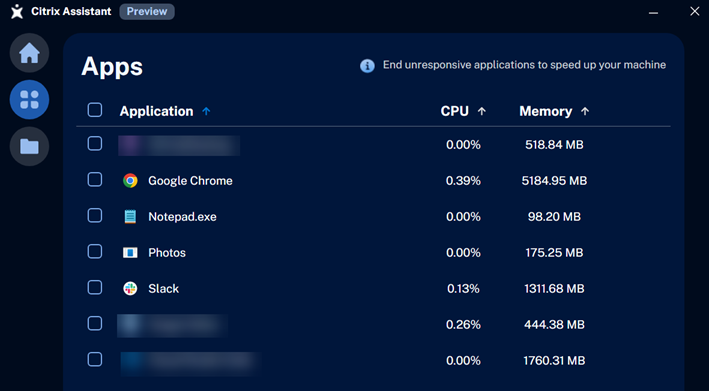Click the Citrix Assistant logo icon
This screenshot has width=709, height=391.
17,12
